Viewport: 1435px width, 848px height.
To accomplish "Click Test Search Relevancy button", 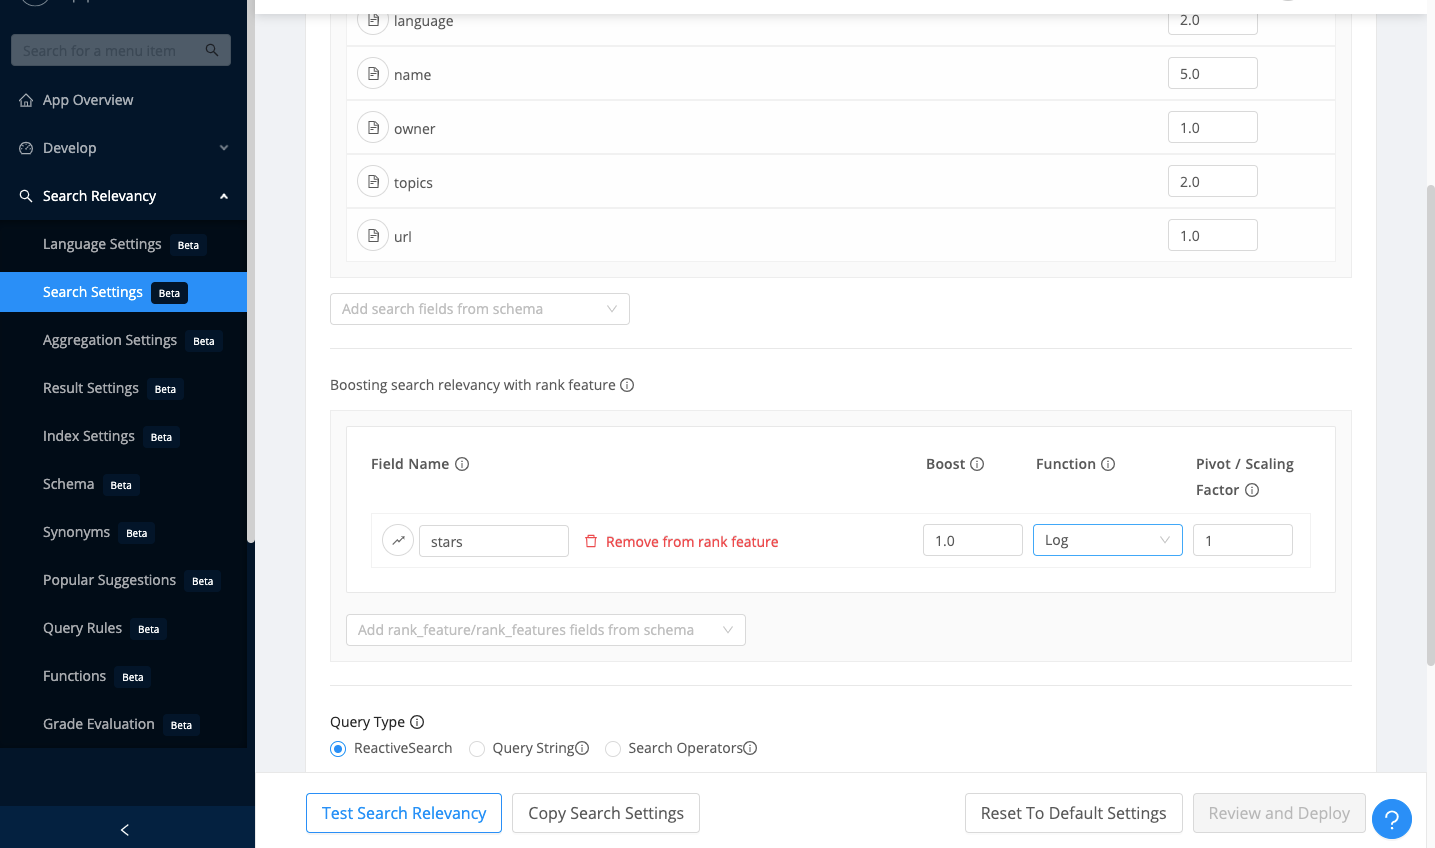I will point(403,813).
